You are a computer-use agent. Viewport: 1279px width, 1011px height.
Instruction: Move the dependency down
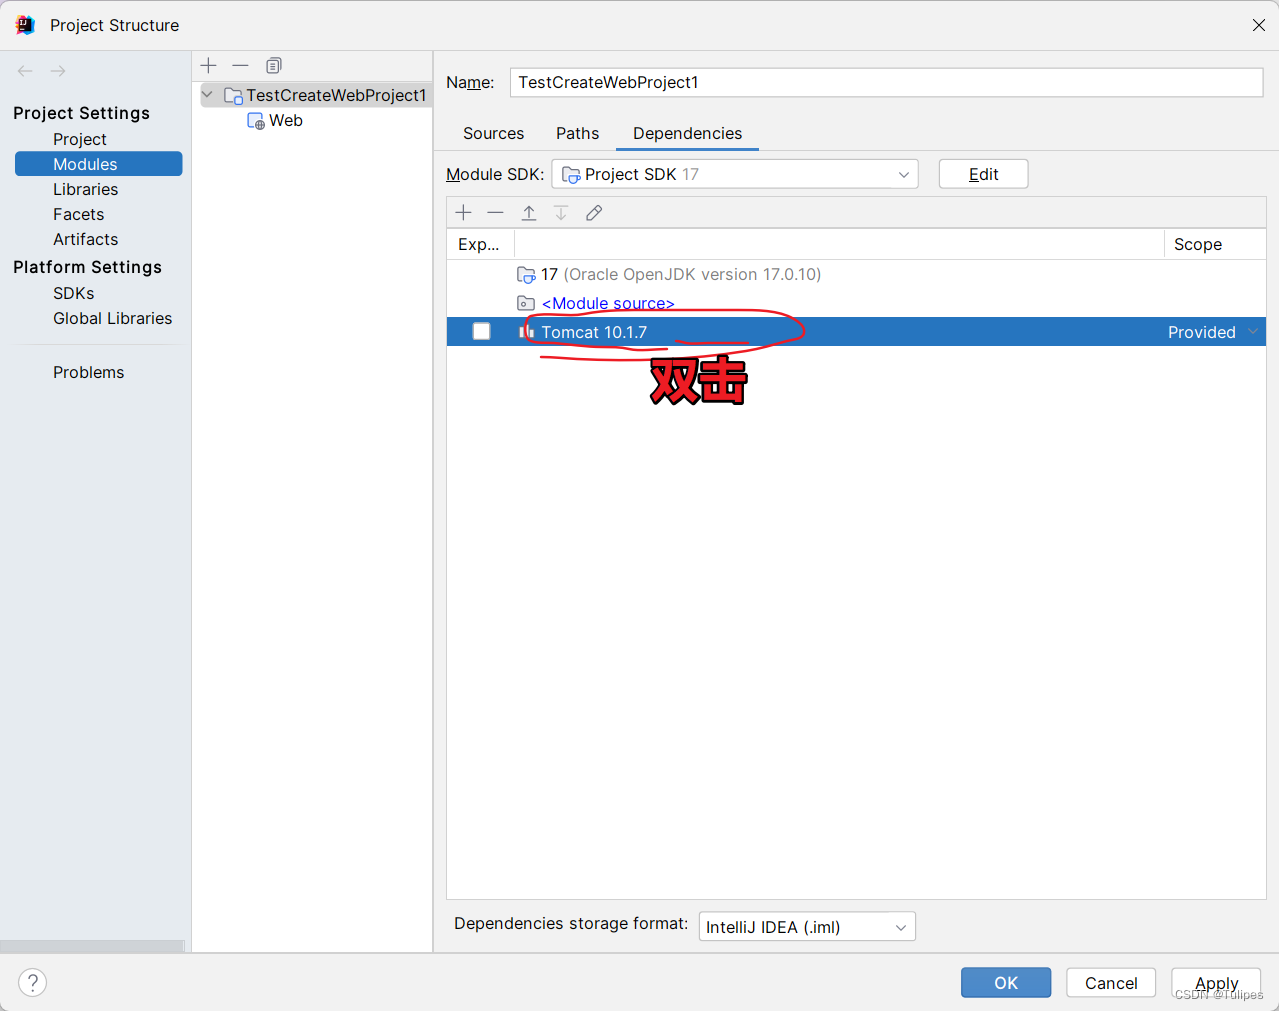pos(561,212)
